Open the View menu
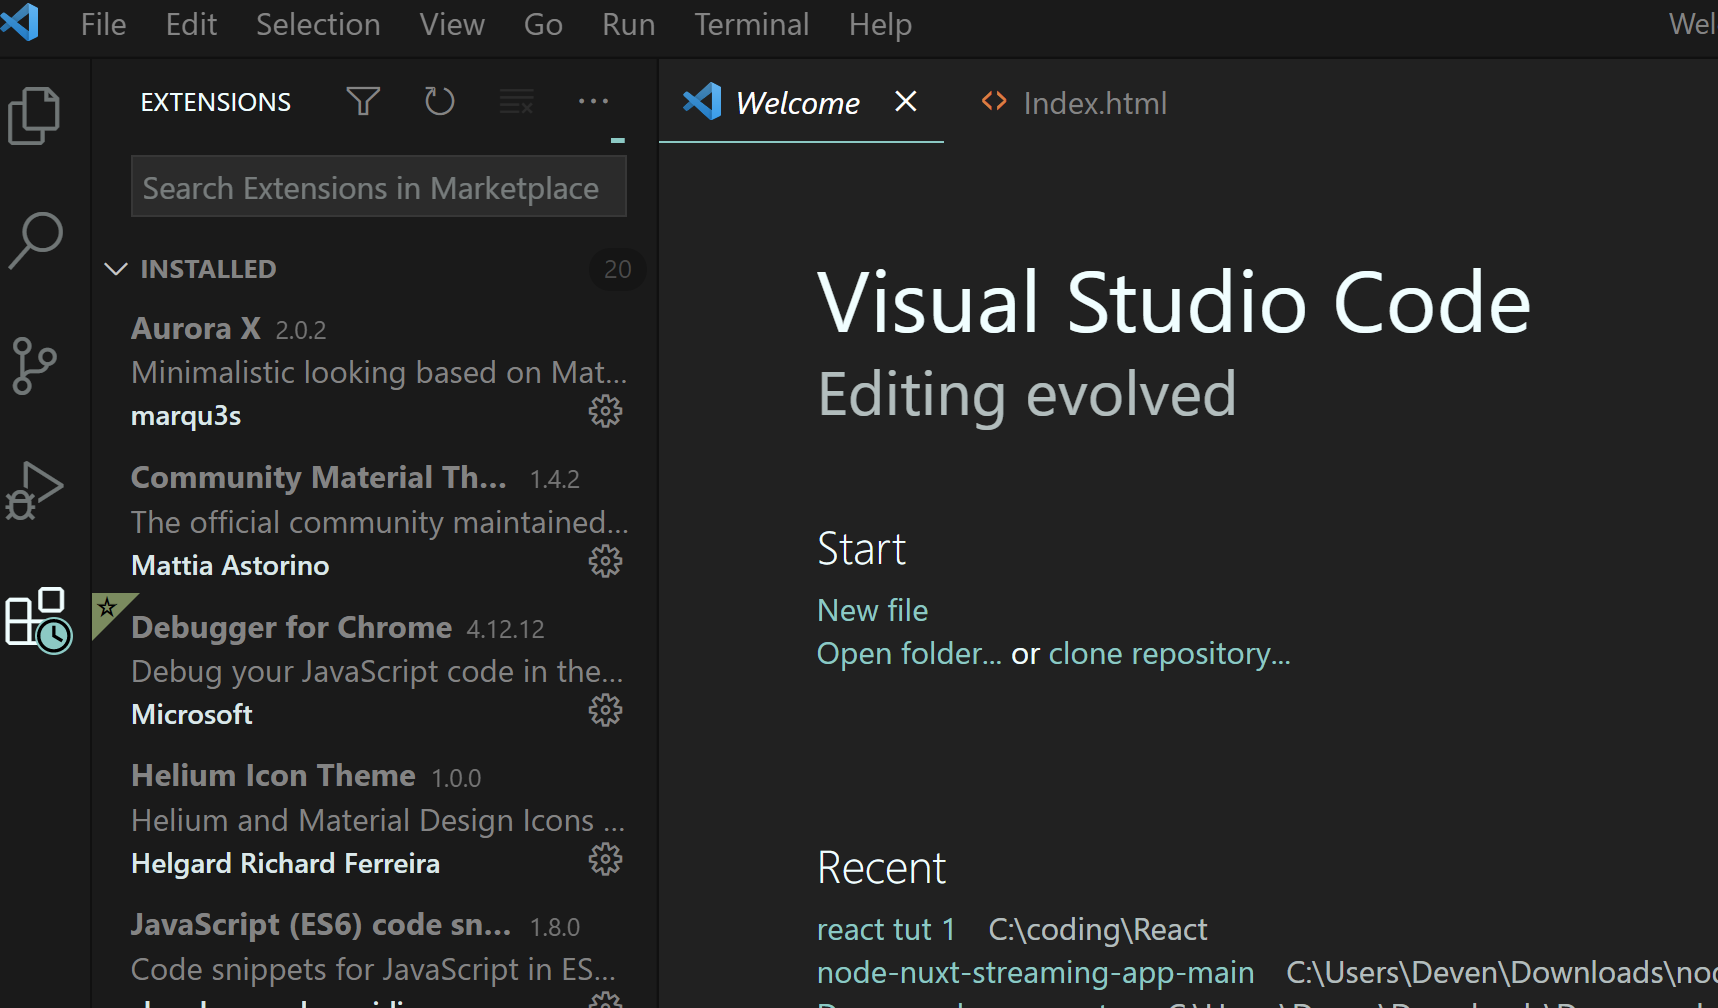Image resolution: width=1718 pixels, height=1008 pixels. pyautogui.click(x=452, y=24)
